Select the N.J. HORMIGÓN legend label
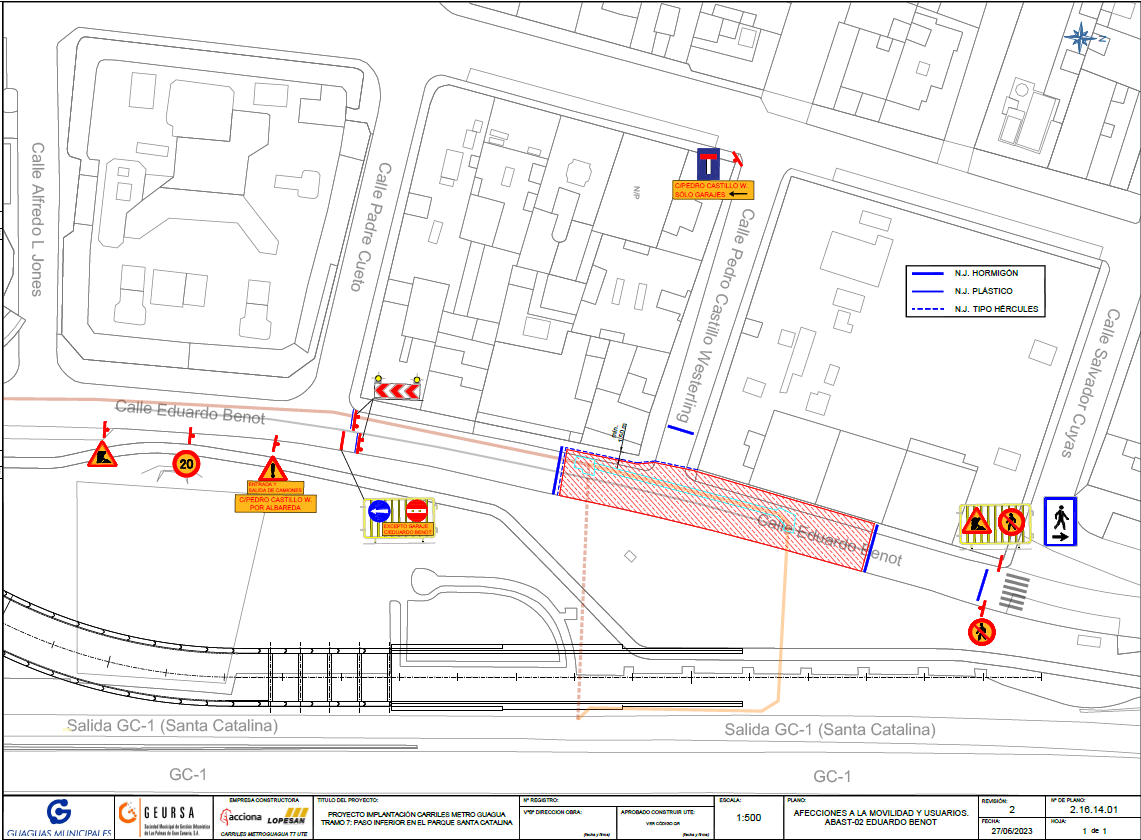Viewport: 1141px width, 840px height. coord(986,274)
